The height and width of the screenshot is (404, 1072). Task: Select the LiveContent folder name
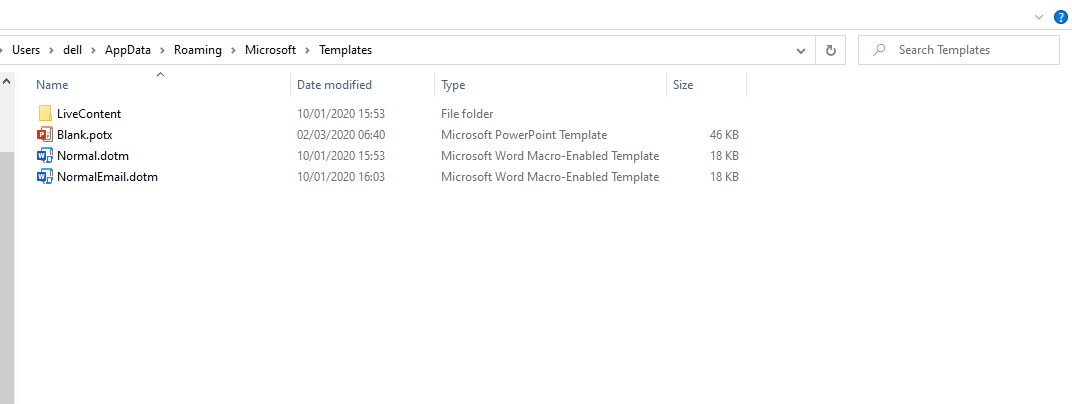pos(89,113)
